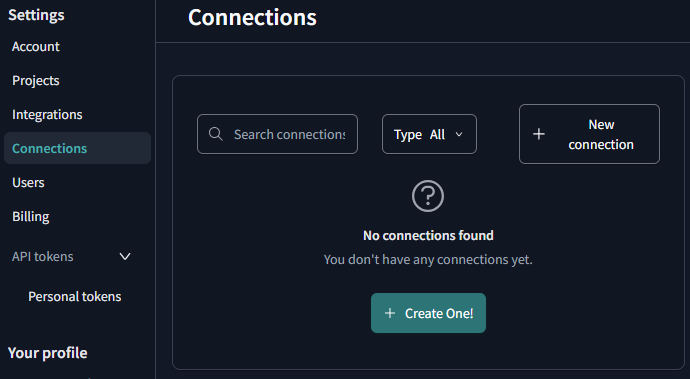
Task: Open Personal tokens under API tokens
Action: click(75, 296)
